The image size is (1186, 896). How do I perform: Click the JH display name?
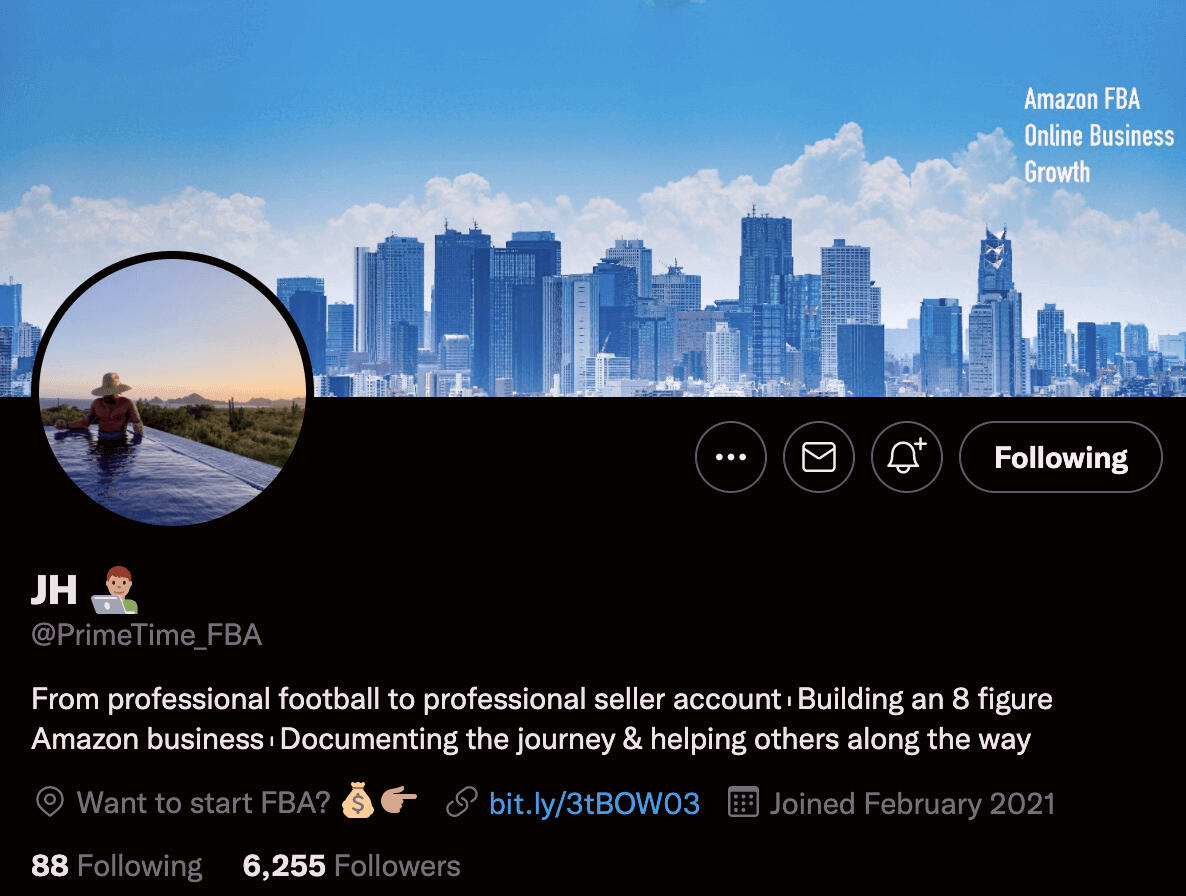tap(54, 590)
